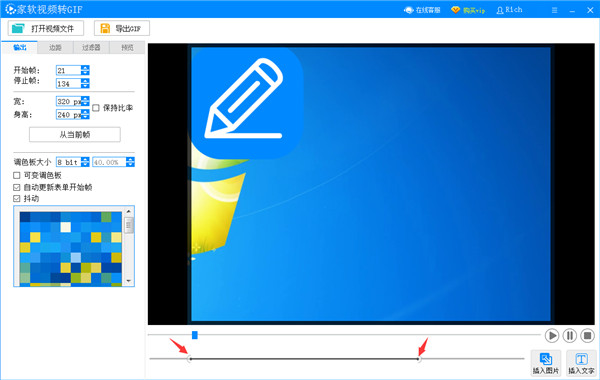Stop playback with the stop icon
Image resolution: width=600 pixels, height=380 pixels.
click(587, 336)
